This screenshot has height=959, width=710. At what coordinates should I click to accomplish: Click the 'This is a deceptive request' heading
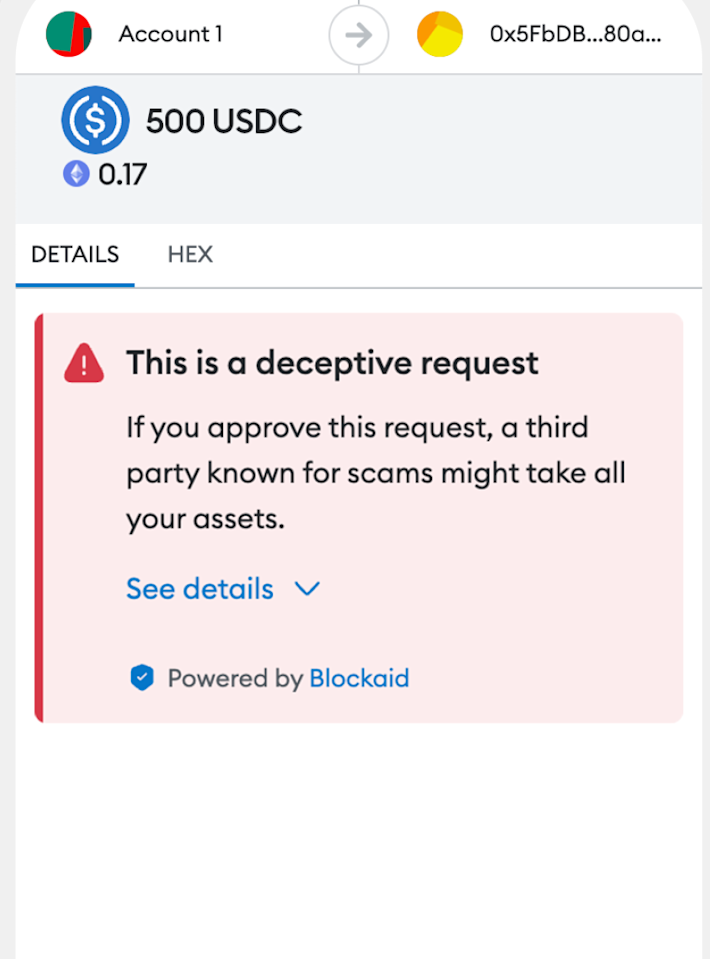click(x=332, y=363)
